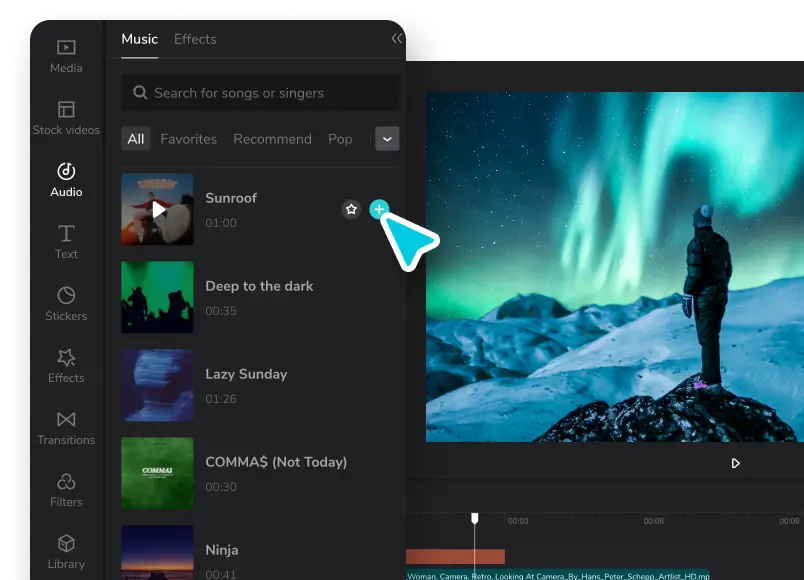Screen dimensions: 804x580
Task: Click the 00:30 duration of COMMA$
Action: (221, 487)
